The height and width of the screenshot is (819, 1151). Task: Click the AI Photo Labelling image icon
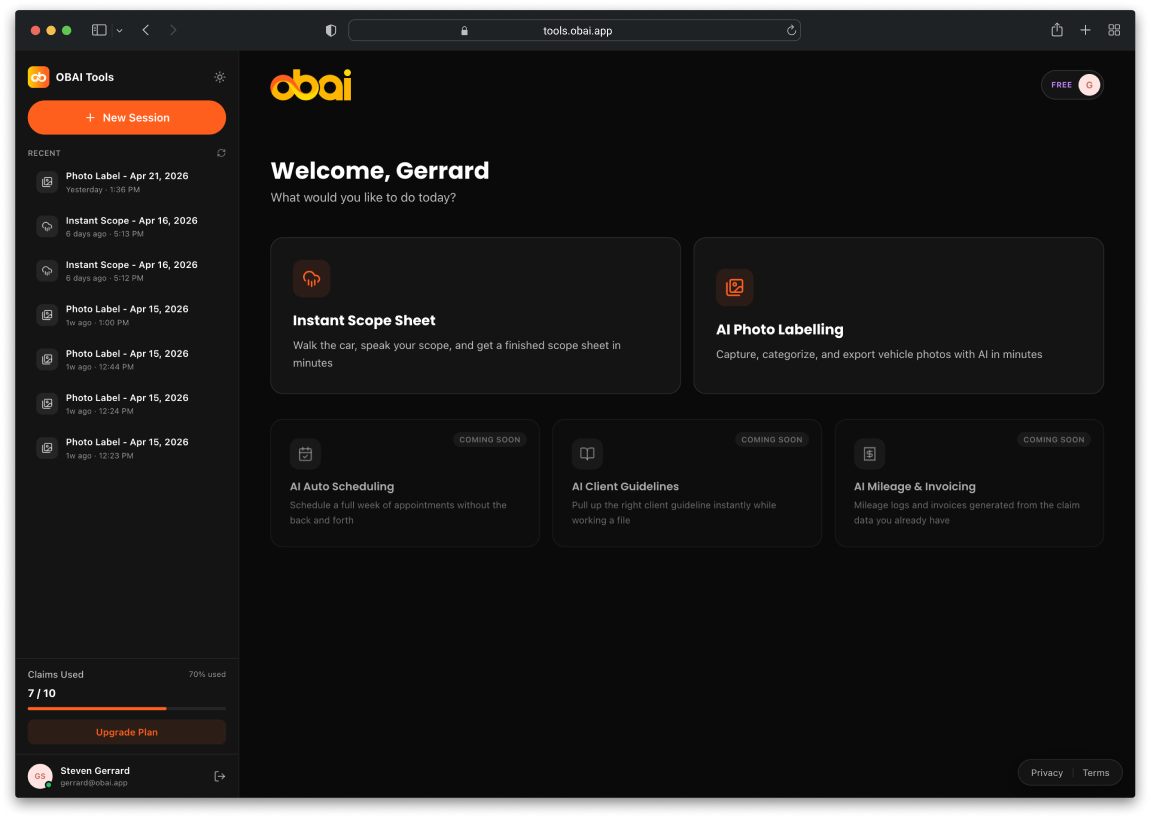point(734,288)
